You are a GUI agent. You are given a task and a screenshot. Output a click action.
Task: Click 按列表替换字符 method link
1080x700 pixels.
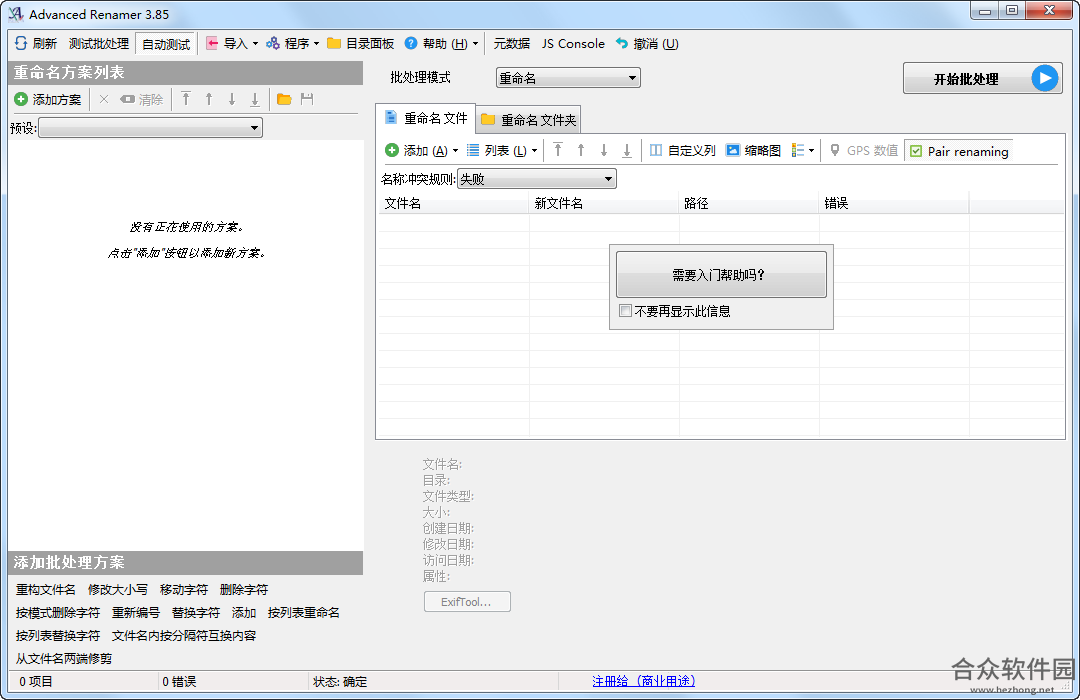tap(58, 635)
